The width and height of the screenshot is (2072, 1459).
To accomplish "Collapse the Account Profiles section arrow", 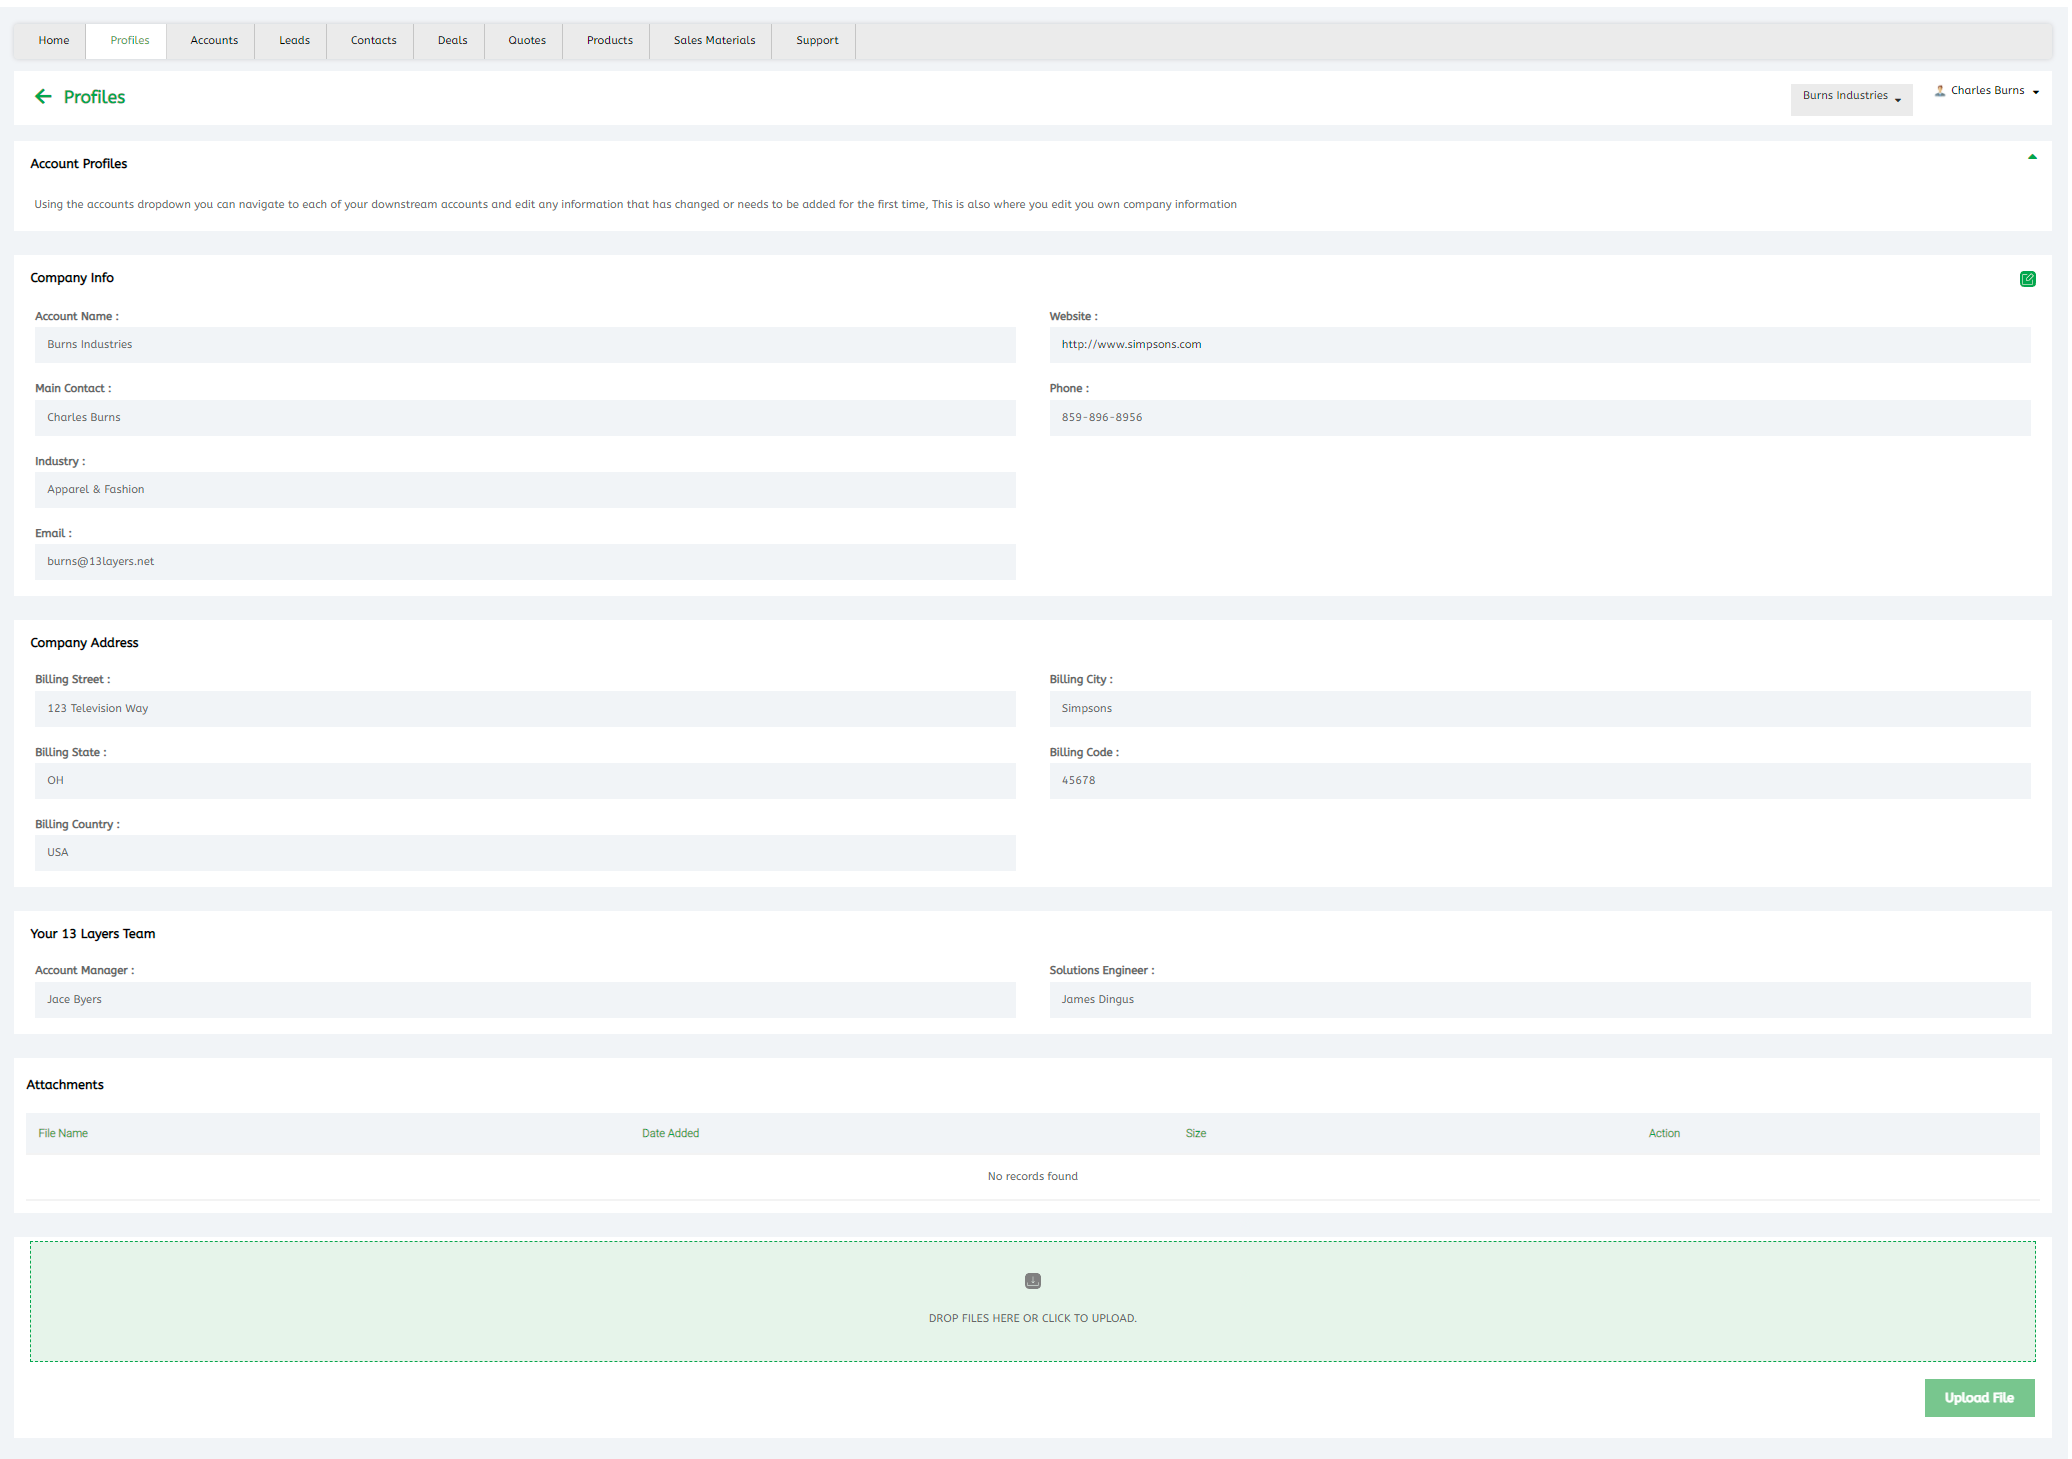I will coord(2032,157).
